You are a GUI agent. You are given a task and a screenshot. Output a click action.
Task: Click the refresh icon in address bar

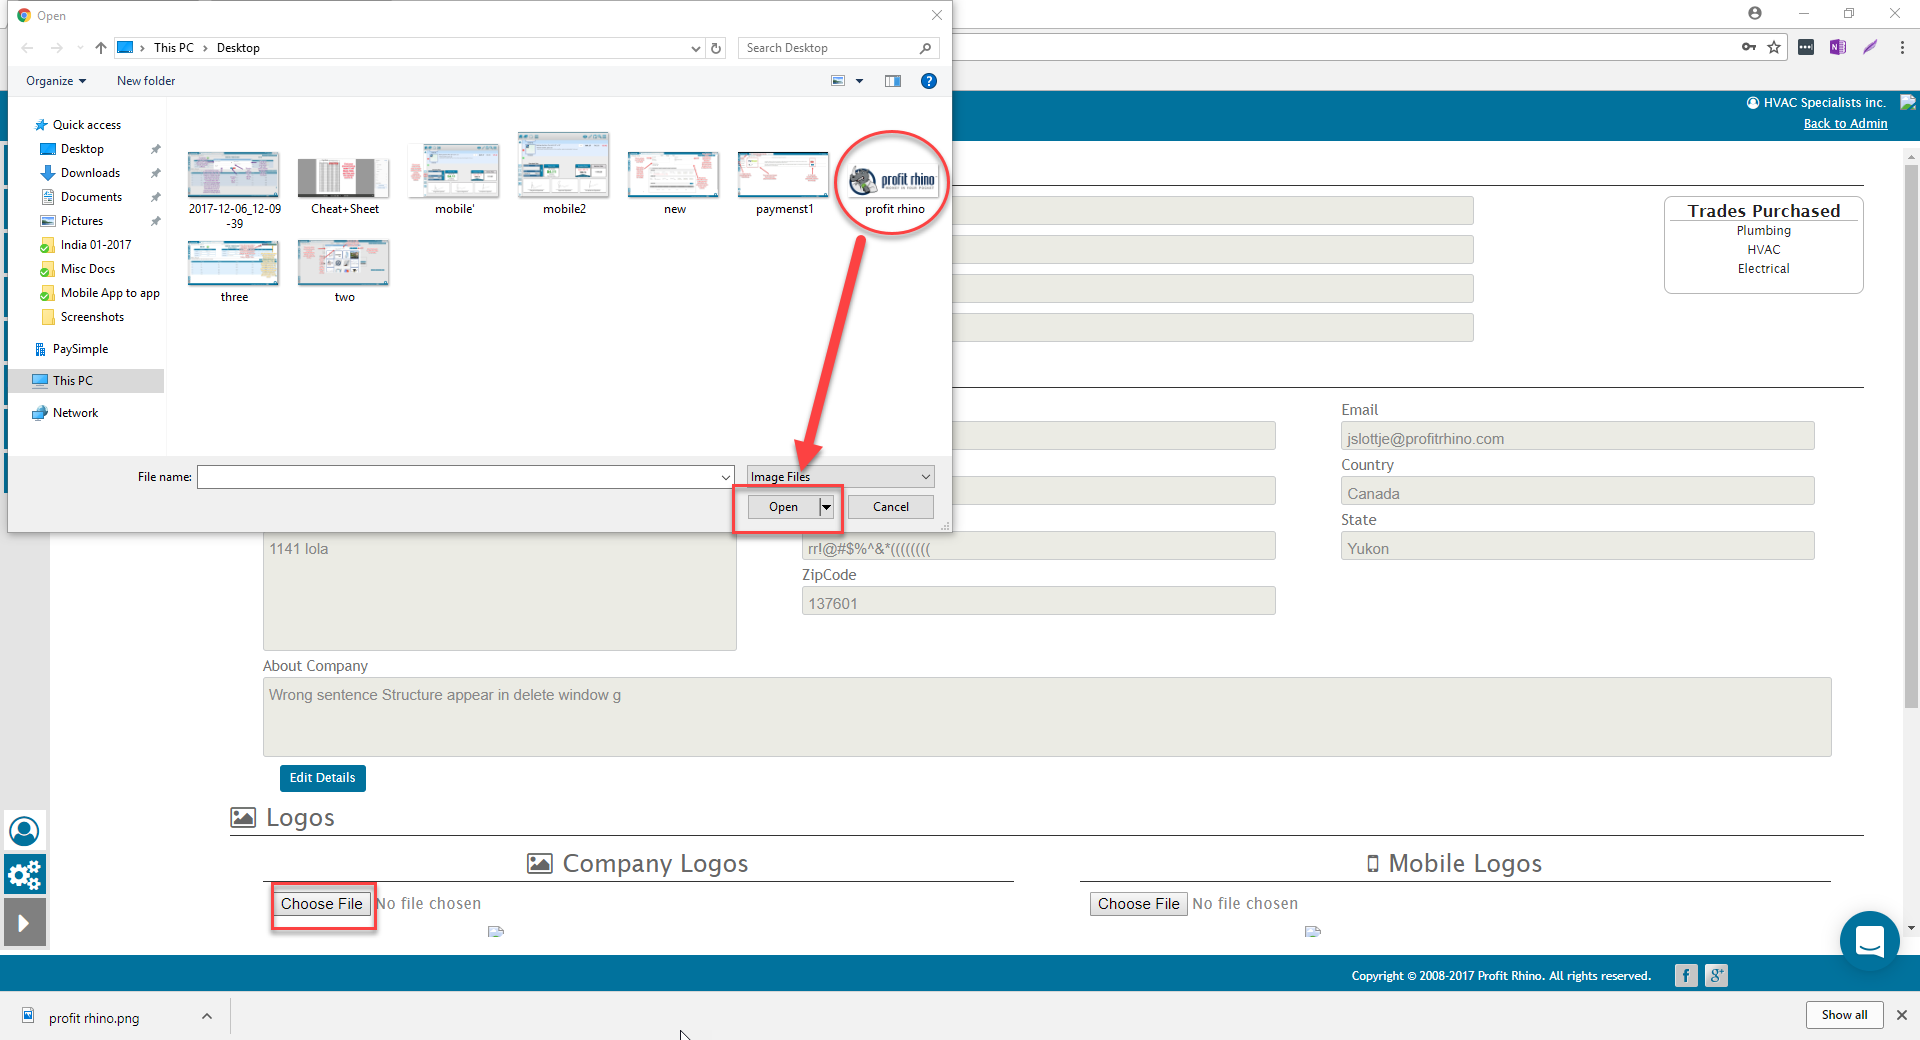click(x=716, y=48)
